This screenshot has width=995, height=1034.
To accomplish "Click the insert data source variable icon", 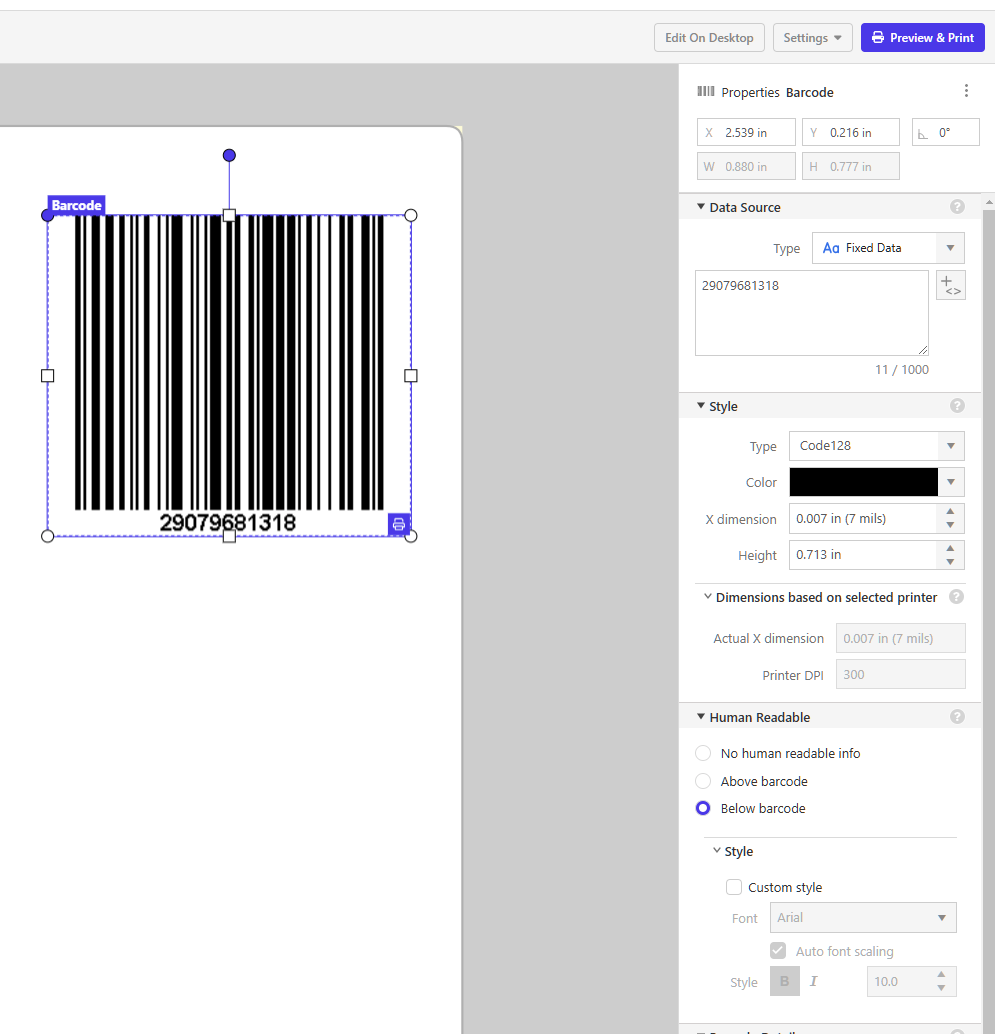I will coord(951,285).
